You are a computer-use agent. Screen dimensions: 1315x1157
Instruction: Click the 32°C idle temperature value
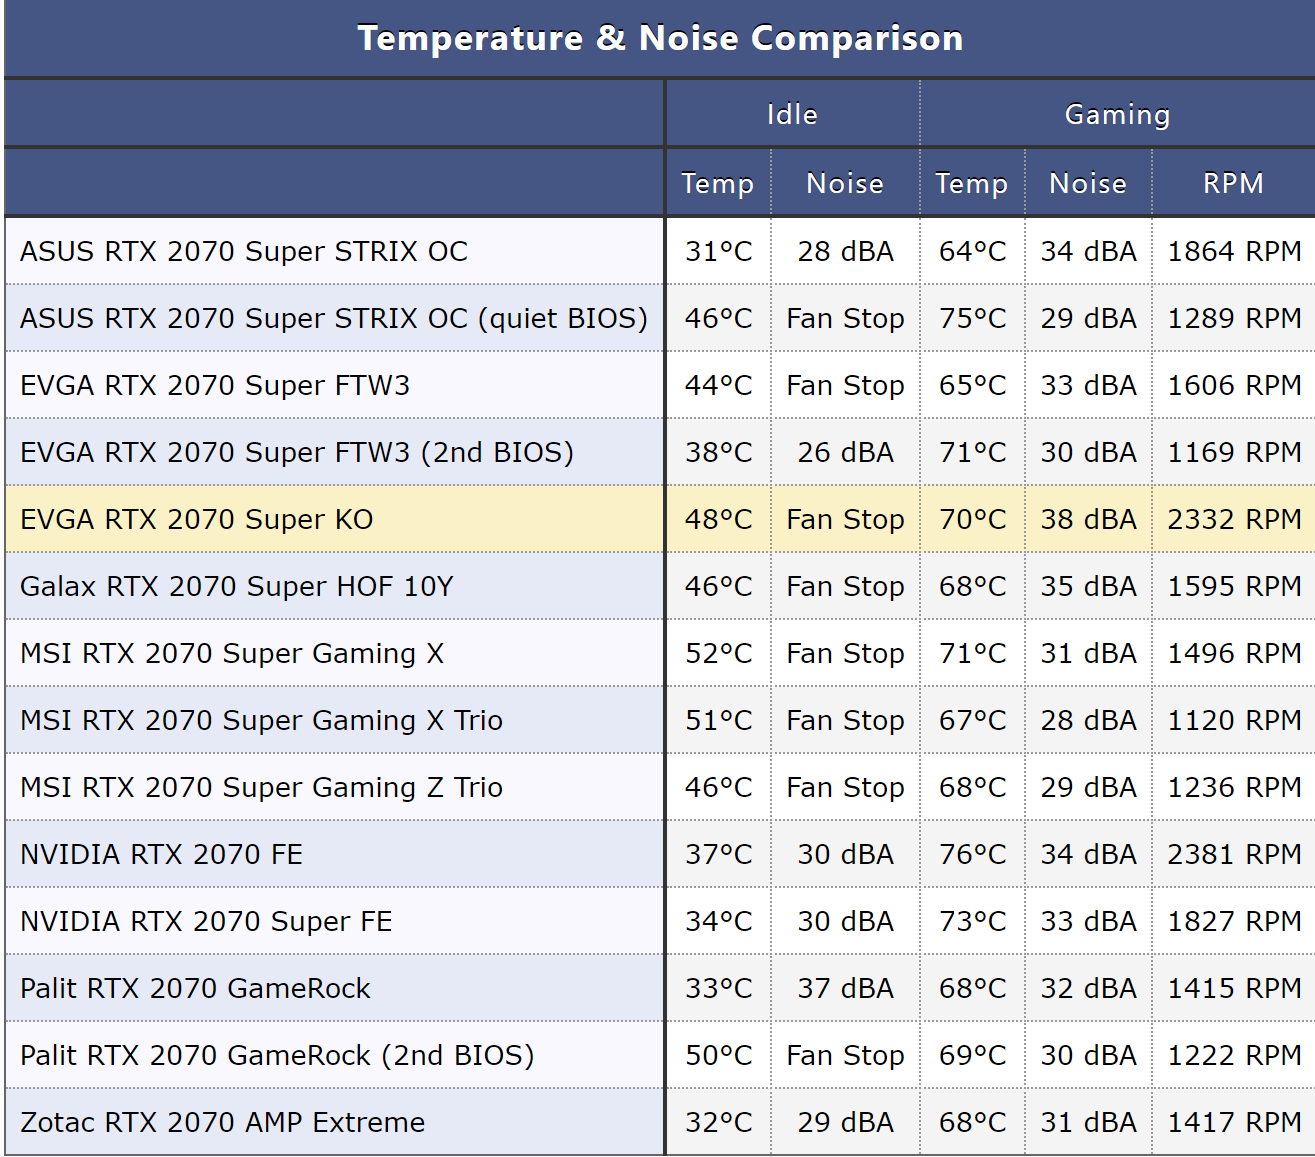[718, 1122]
